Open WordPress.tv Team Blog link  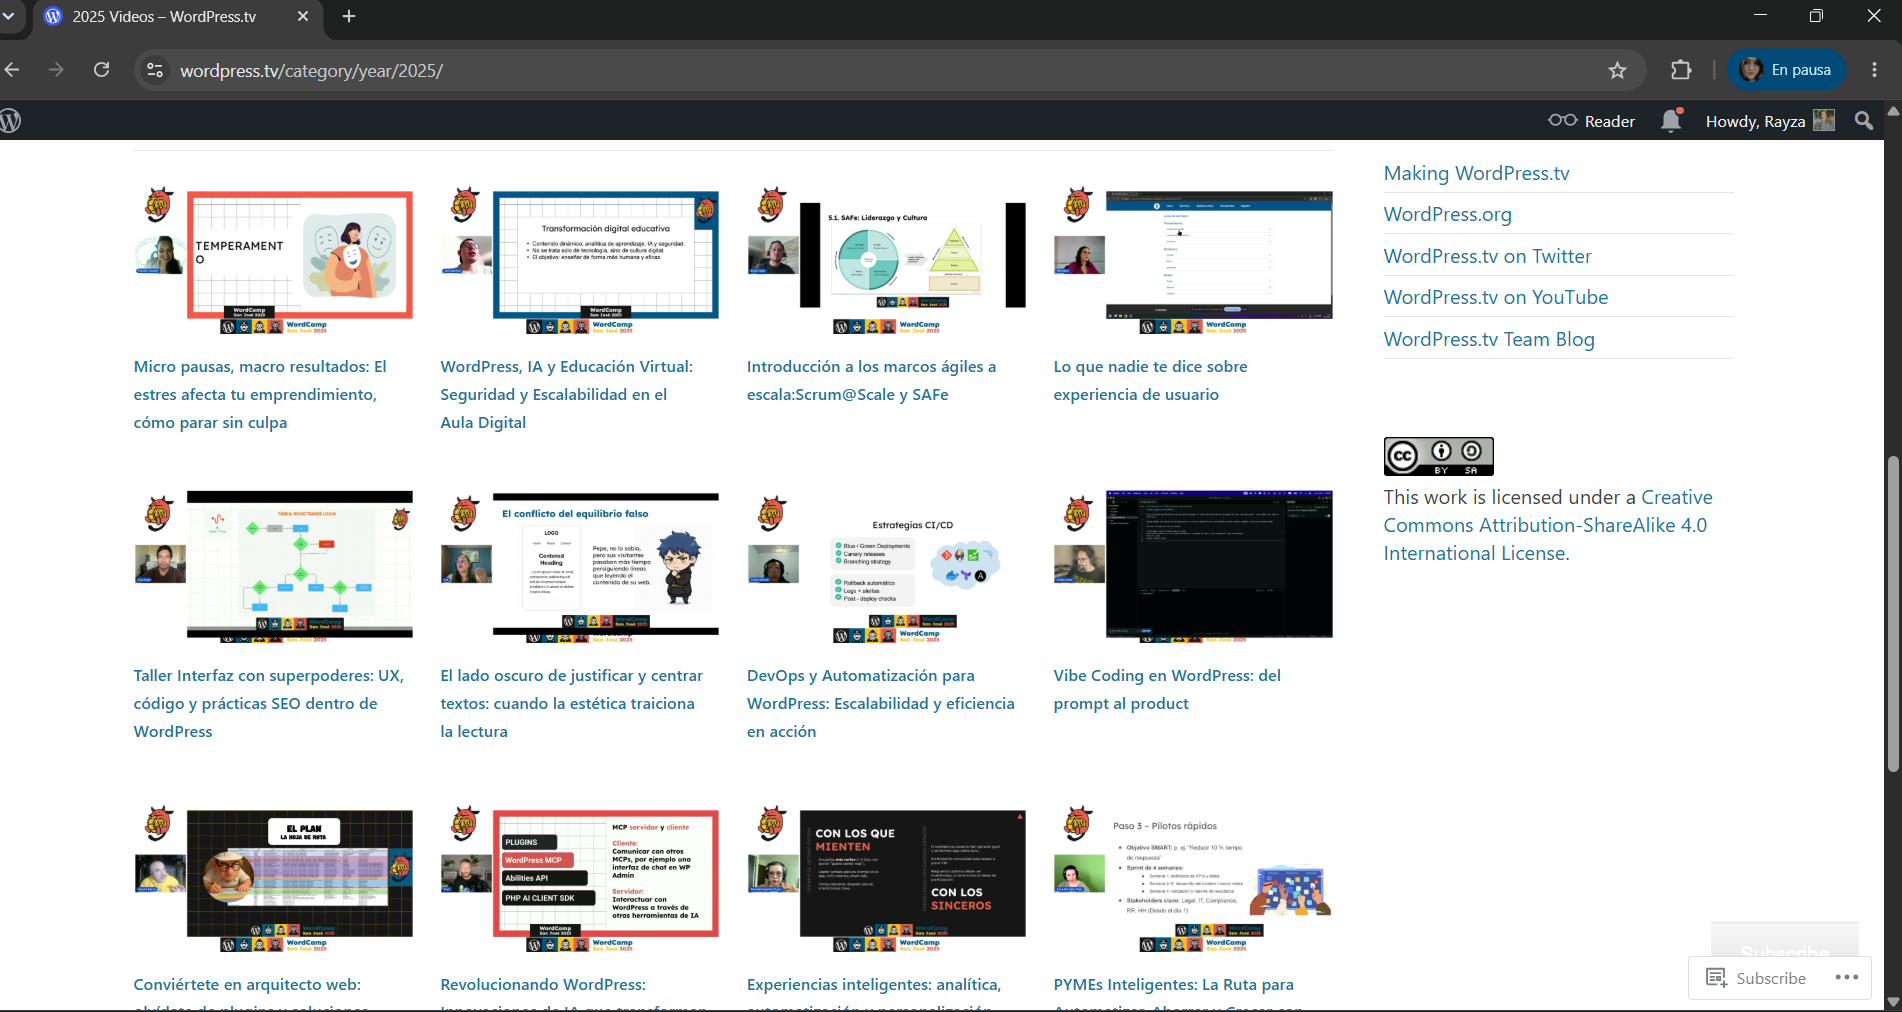[x=1488, y=339]
